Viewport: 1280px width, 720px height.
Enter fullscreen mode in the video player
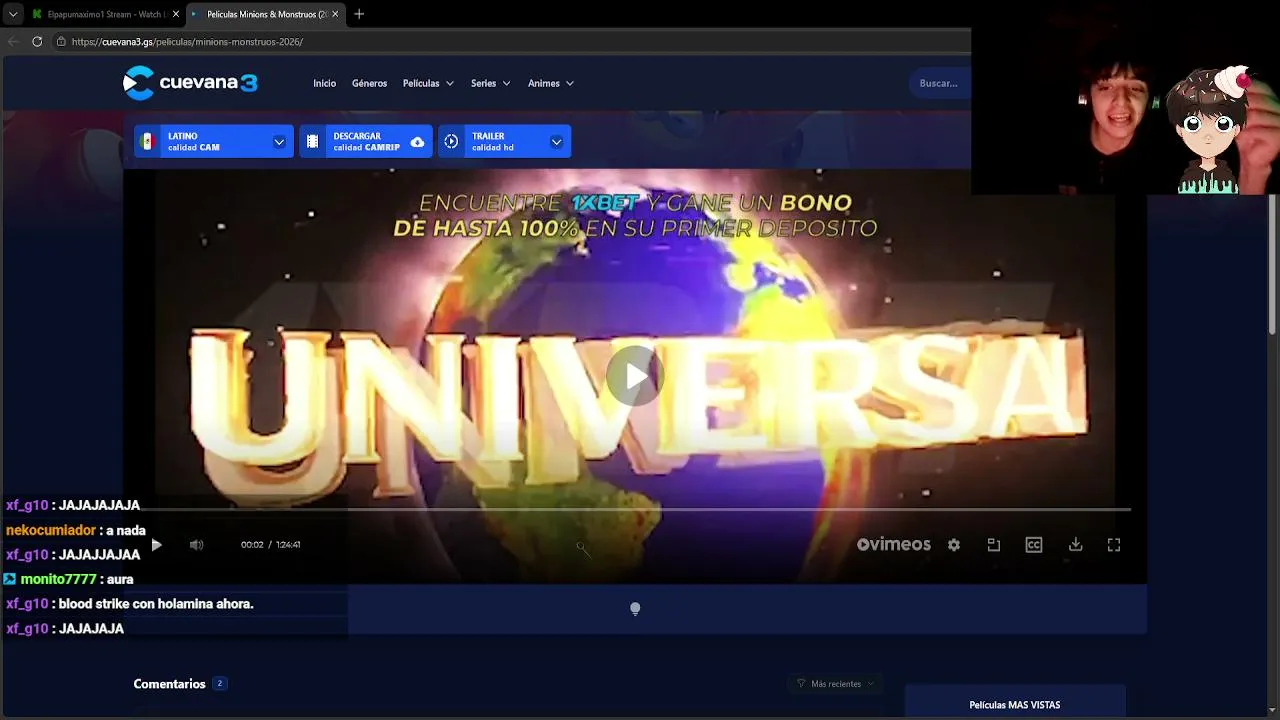1114,545
